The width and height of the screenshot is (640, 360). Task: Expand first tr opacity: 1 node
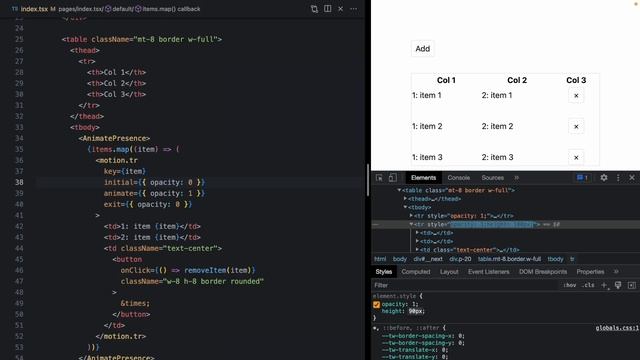tap(411, 216)
